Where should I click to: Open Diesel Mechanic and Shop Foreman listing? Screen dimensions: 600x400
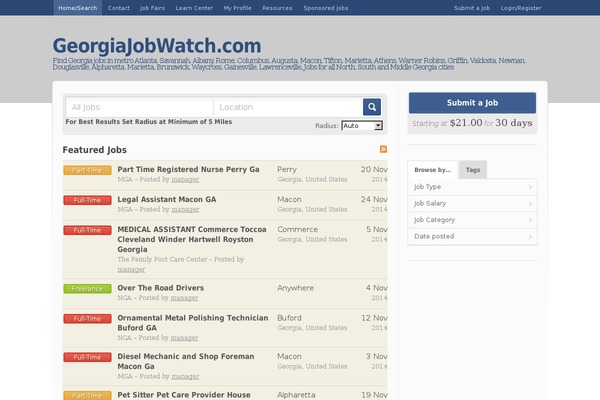[x=186, y=361]
